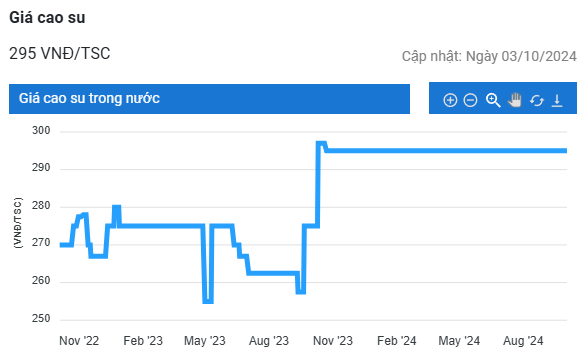Click the 'Cập nhật: Ngày 03/10/2024' update text
Image resolution: width=588 pixels, height=364 pixels.
489,56
